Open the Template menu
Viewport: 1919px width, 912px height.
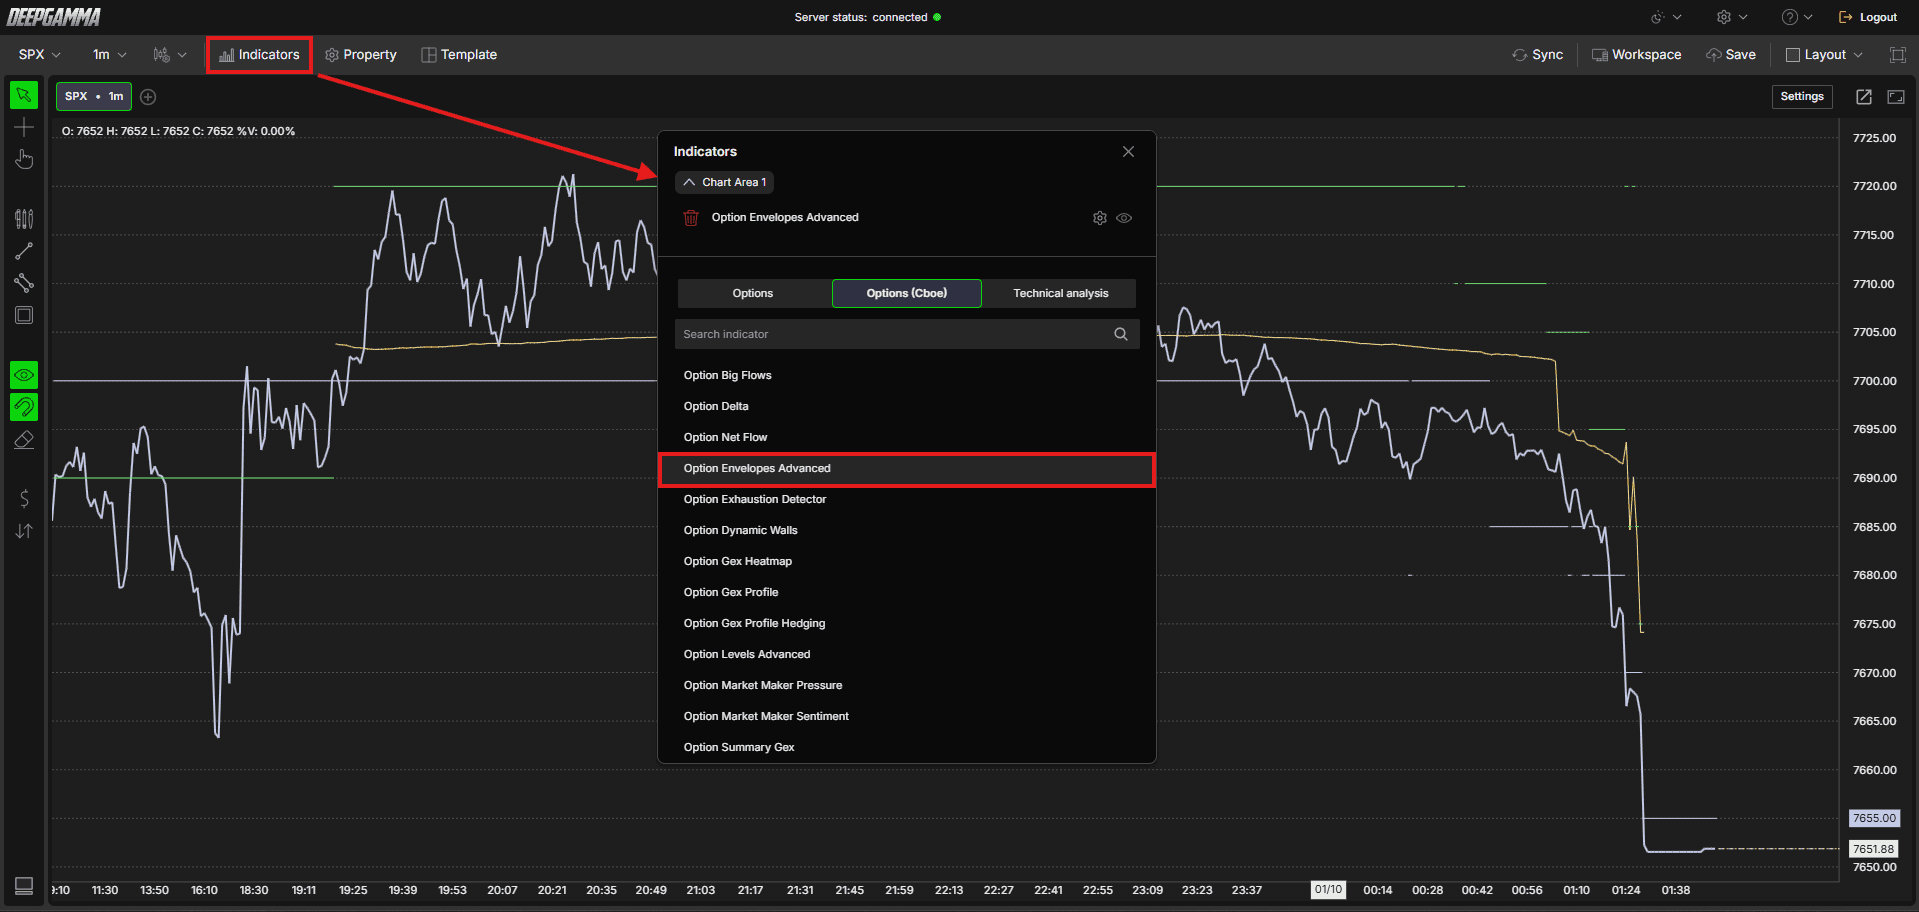pos(459,55)
